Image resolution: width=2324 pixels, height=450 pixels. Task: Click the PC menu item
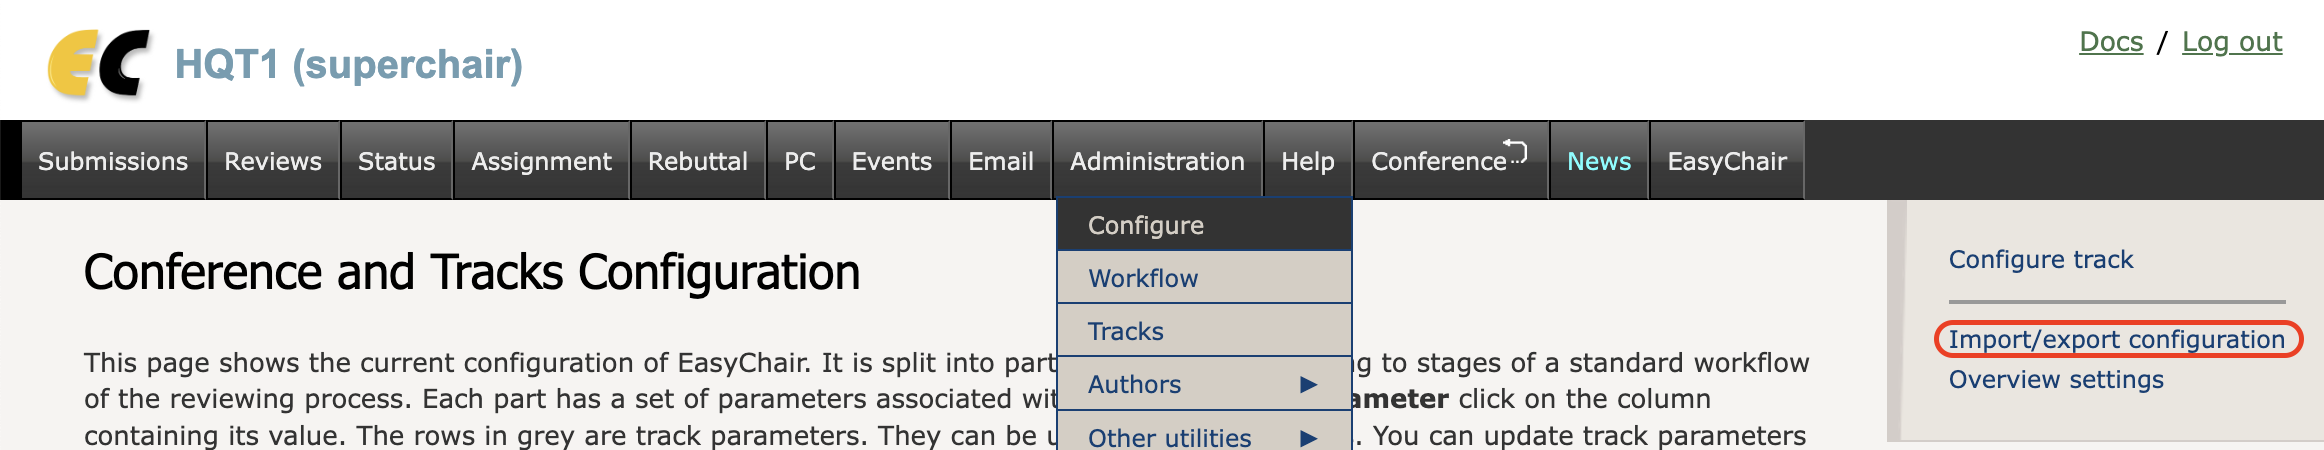pyautogui.click(x=800, y=161)
